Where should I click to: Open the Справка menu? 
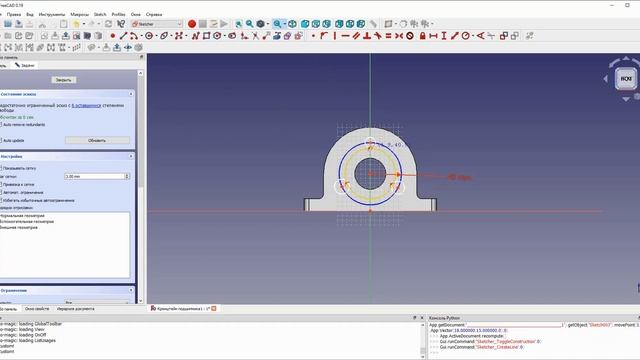click(154, 14)
